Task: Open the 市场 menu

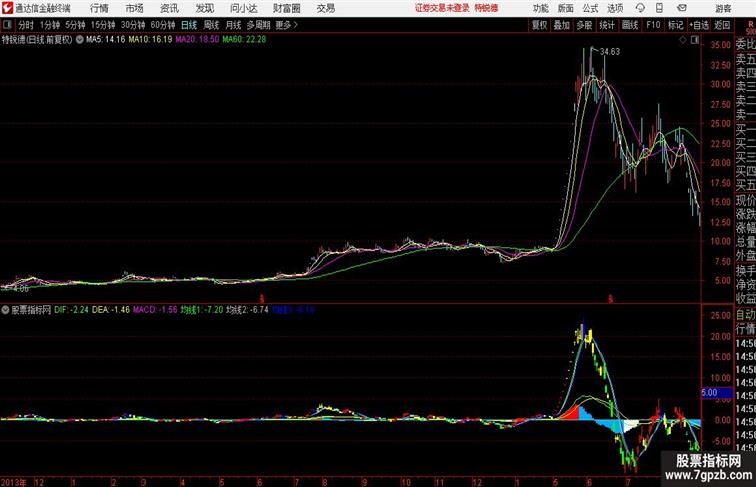Action: 135,8
